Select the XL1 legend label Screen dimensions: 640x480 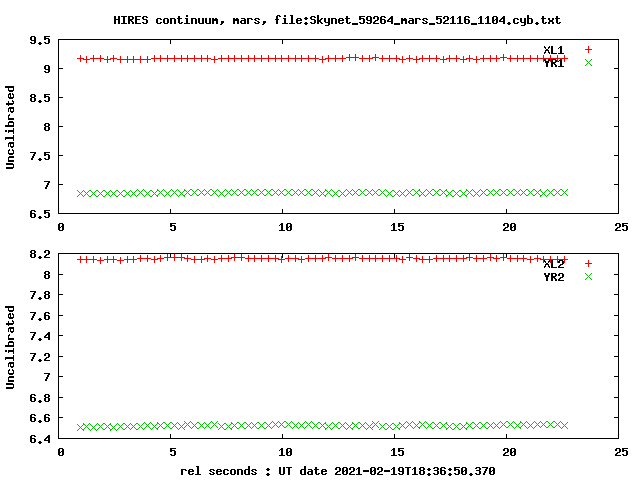click(x=553, y=50)
